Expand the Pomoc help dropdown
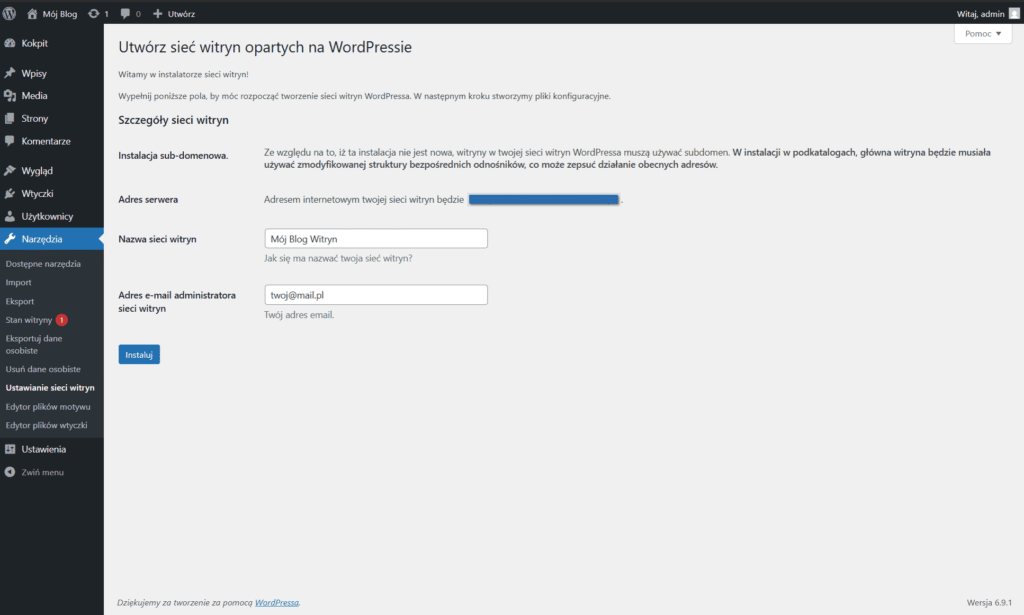Viewport: 1024px width, 615px height. (x=983, y=34)
